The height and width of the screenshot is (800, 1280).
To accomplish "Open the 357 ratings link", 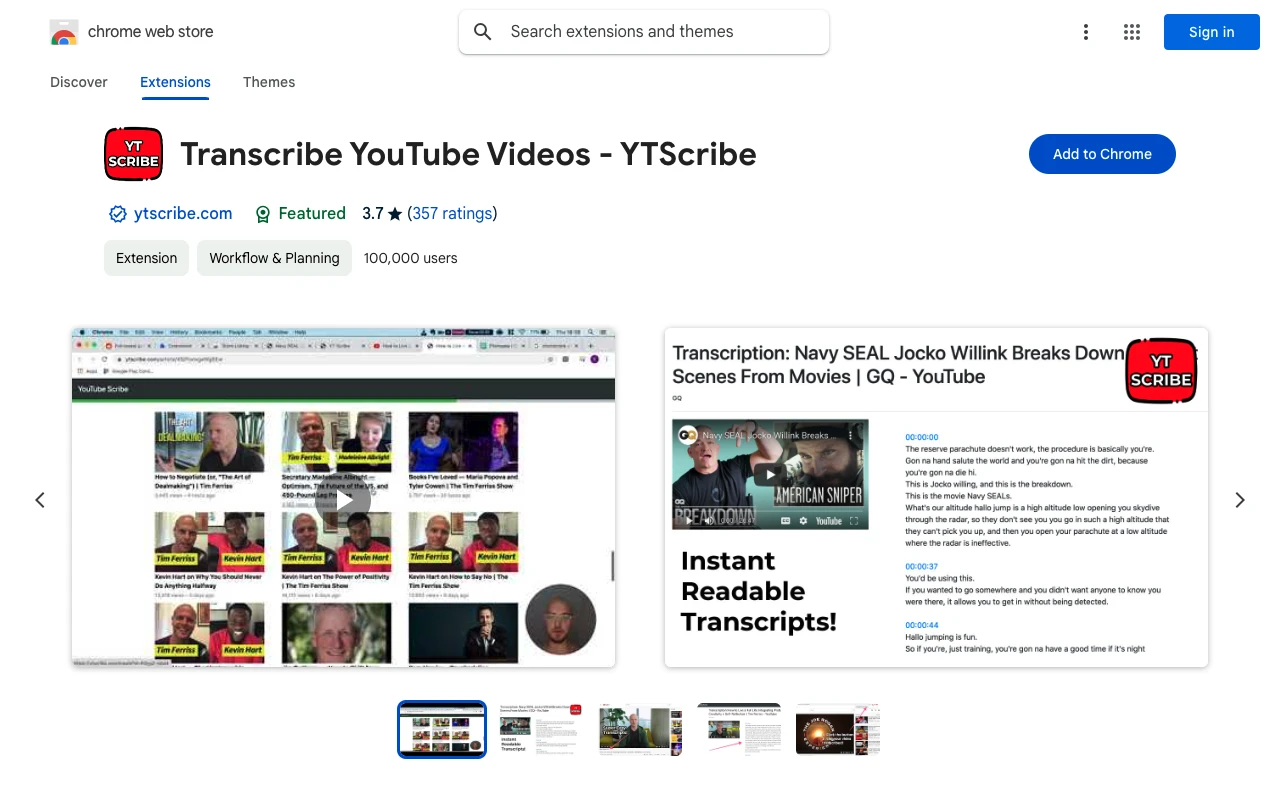I will coord(451,213).
